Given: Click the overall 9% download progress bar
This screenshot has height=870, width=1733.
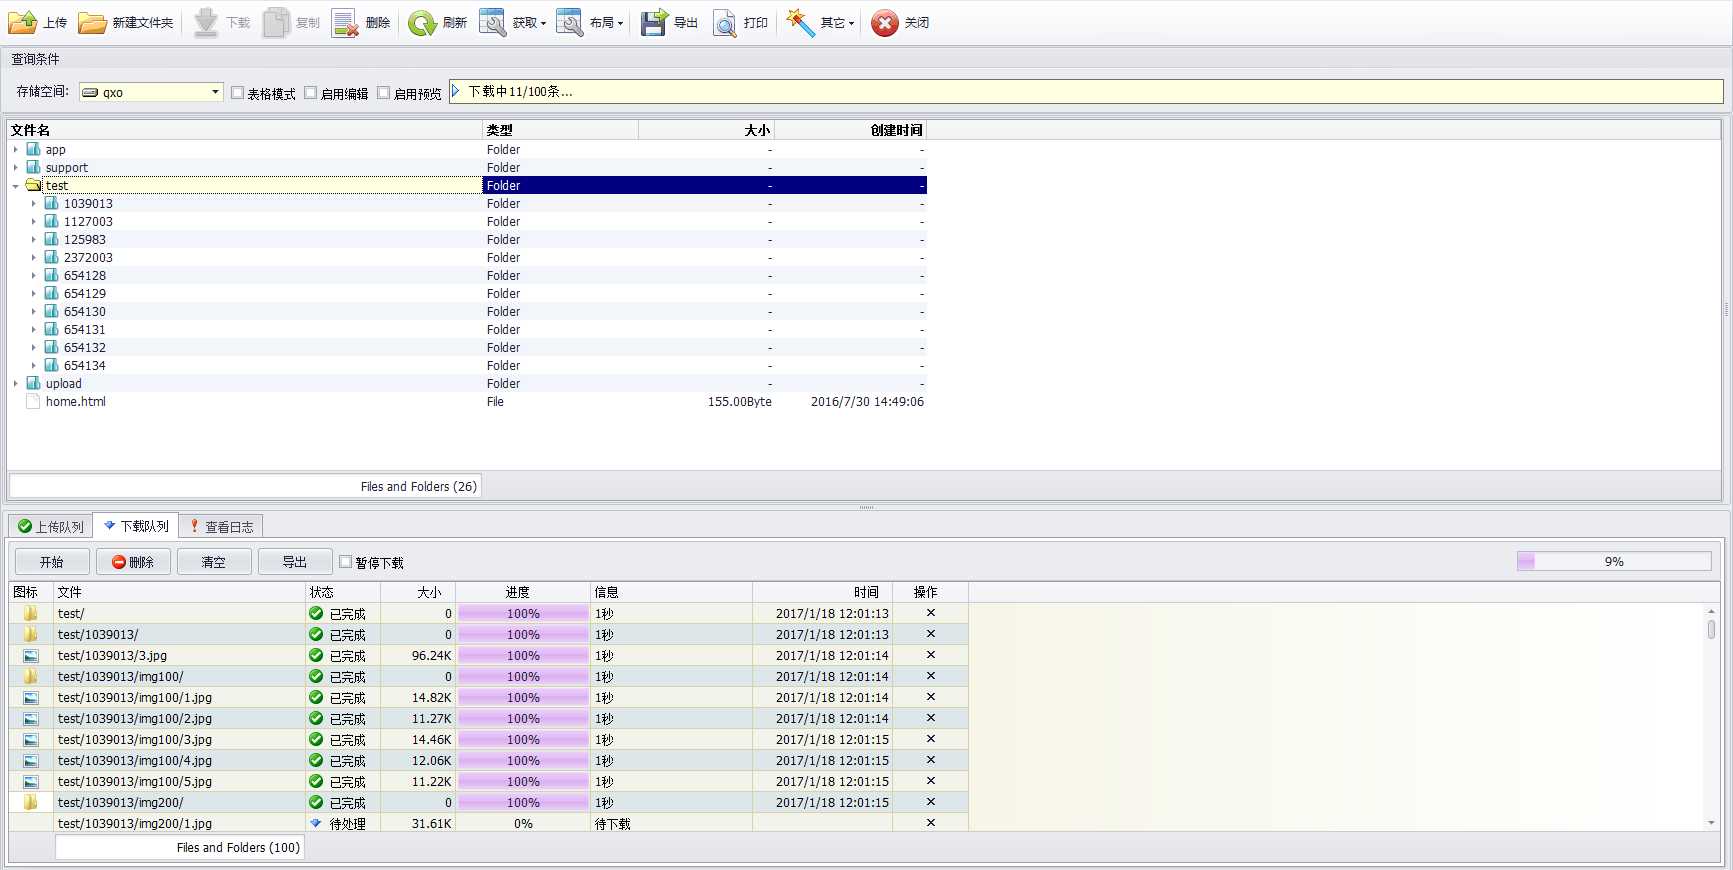Looking at the screenshot, I should 1614,562.
